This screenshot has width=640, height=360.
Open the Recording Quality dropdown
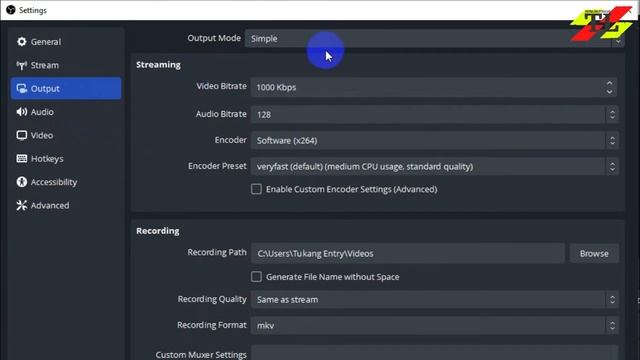point(435,300)
